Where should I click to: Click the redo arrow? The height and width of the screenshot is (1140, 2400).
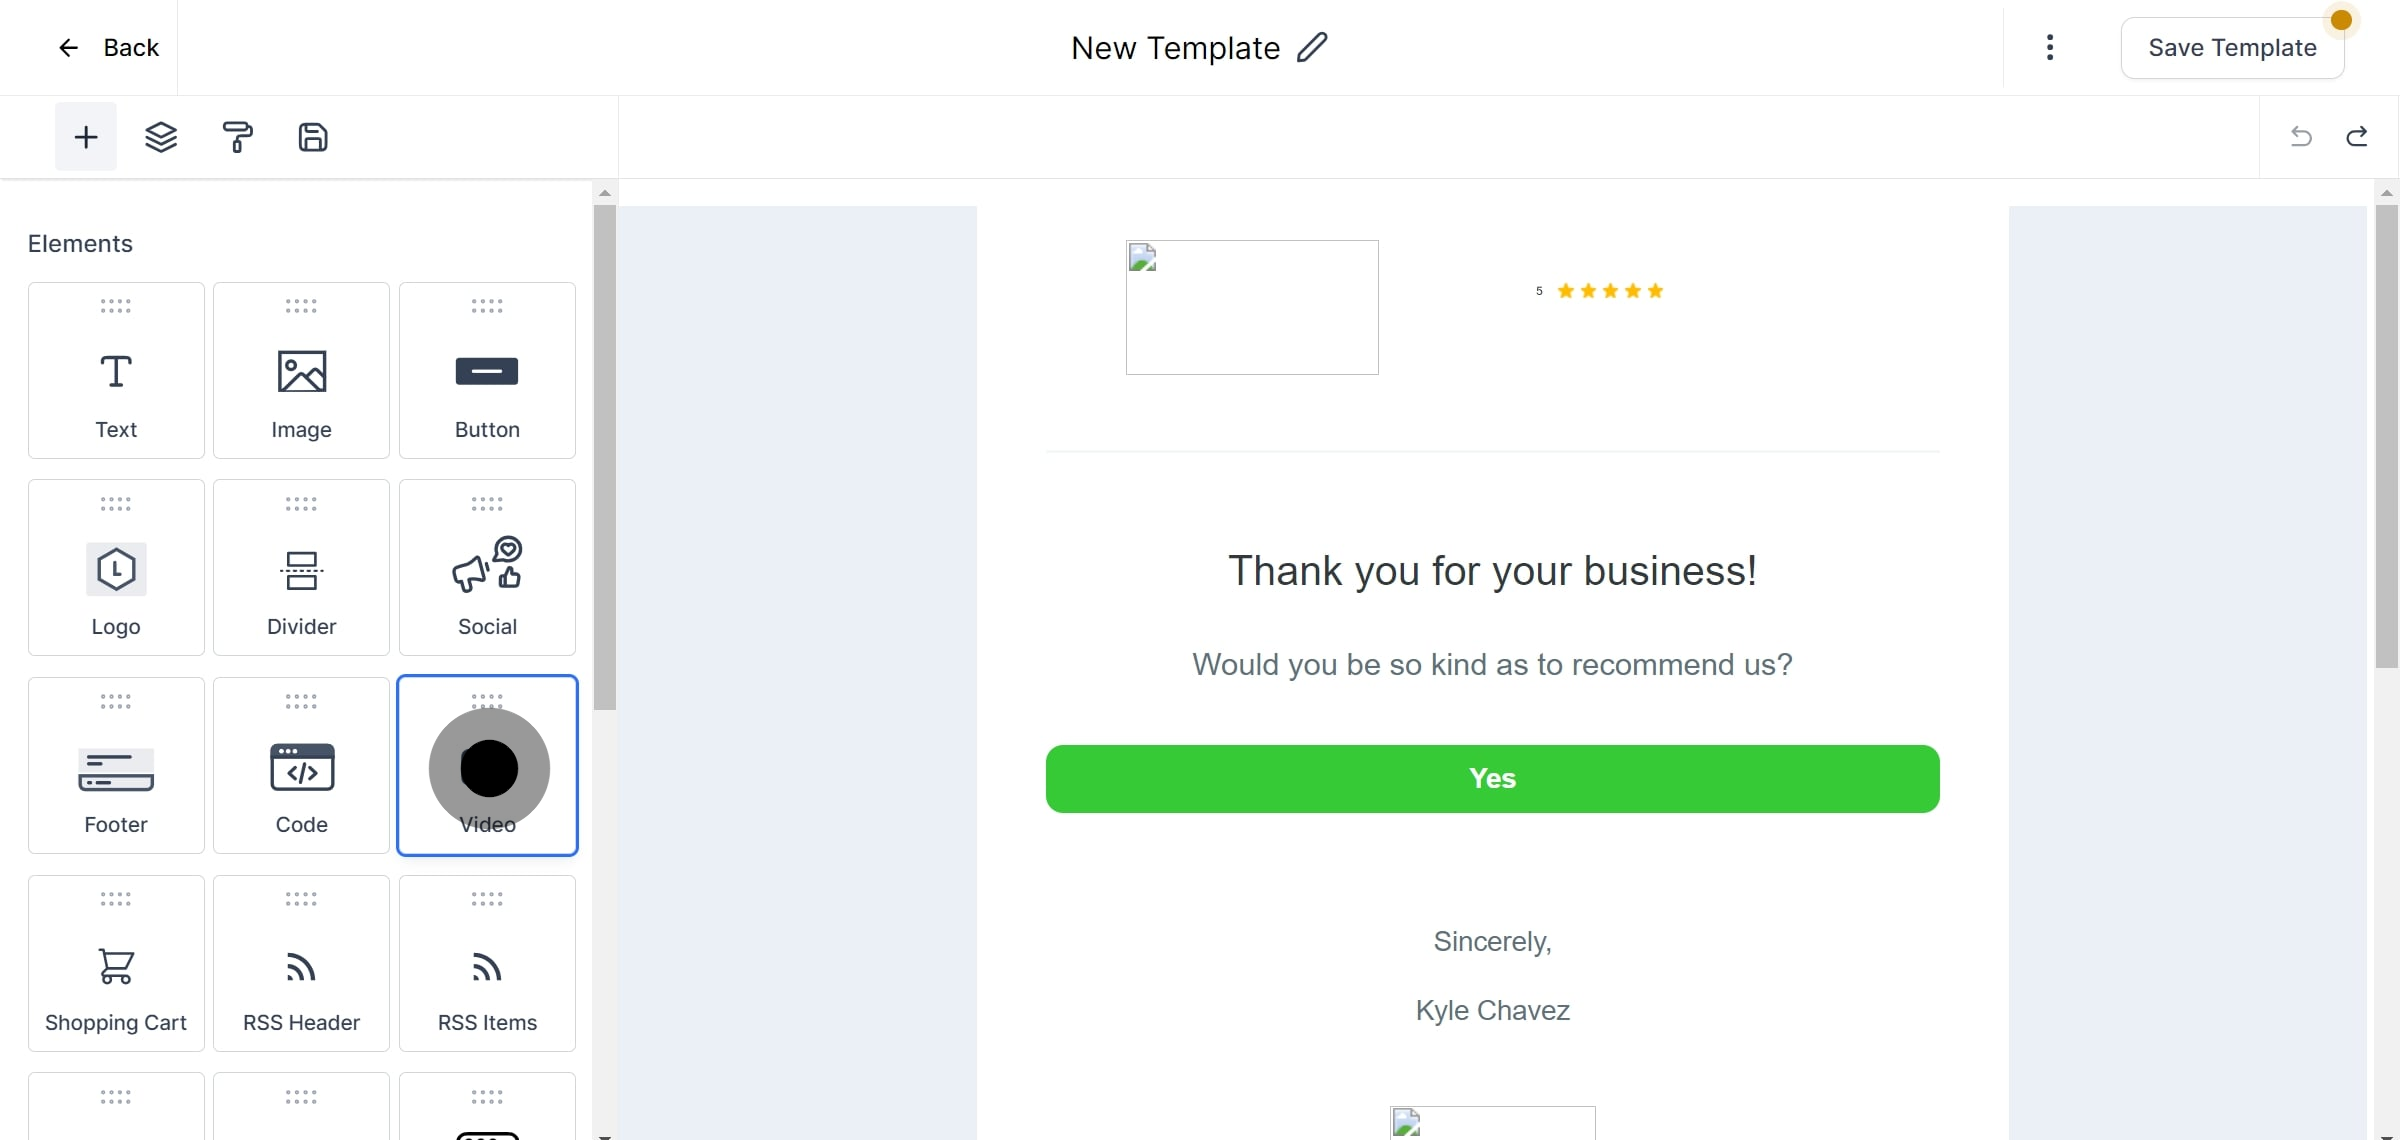[2357, 136]
